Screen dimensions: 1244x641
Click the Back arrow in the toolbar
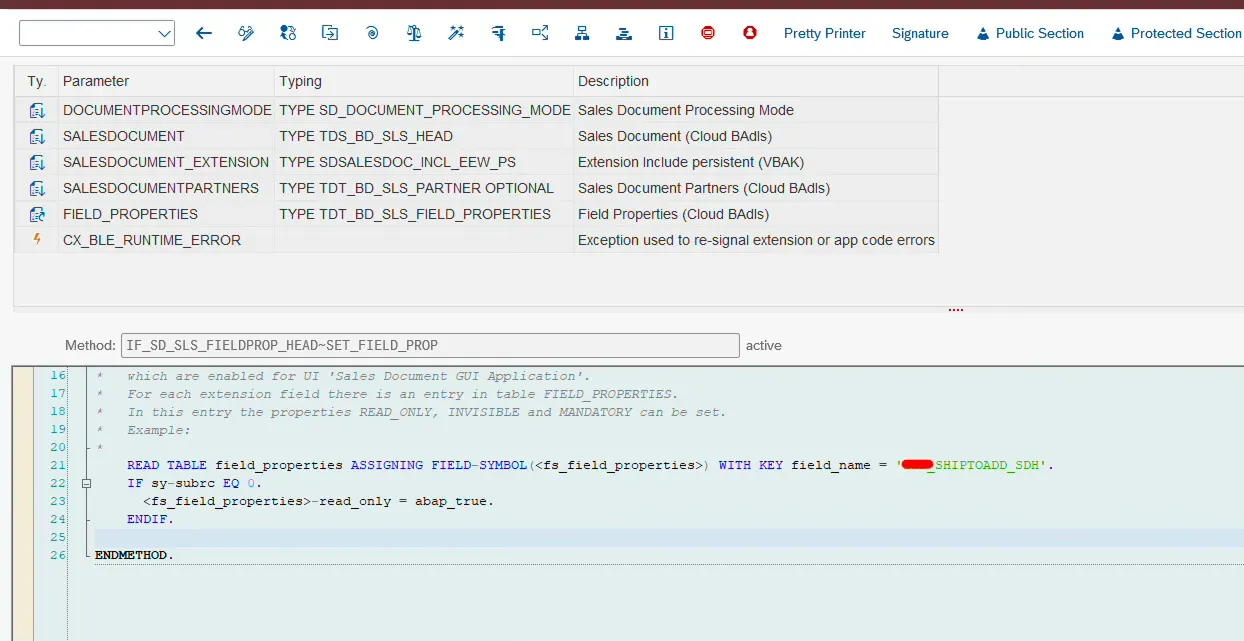pyautogui.click(x=204, y=33)
